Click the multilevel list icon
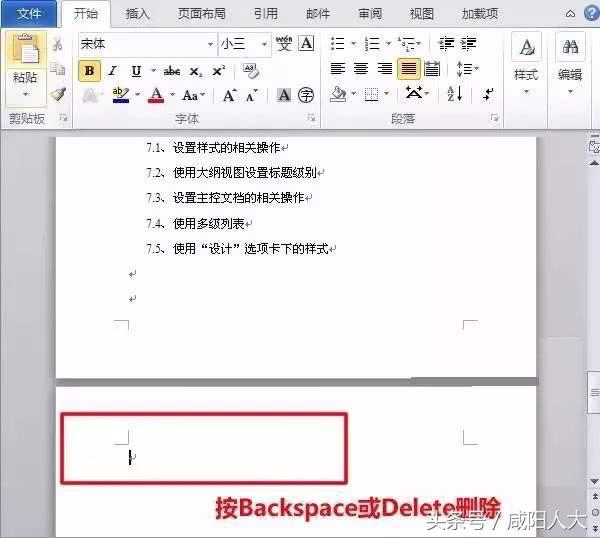This screenshot has height=538, width=600. point(407,44)
